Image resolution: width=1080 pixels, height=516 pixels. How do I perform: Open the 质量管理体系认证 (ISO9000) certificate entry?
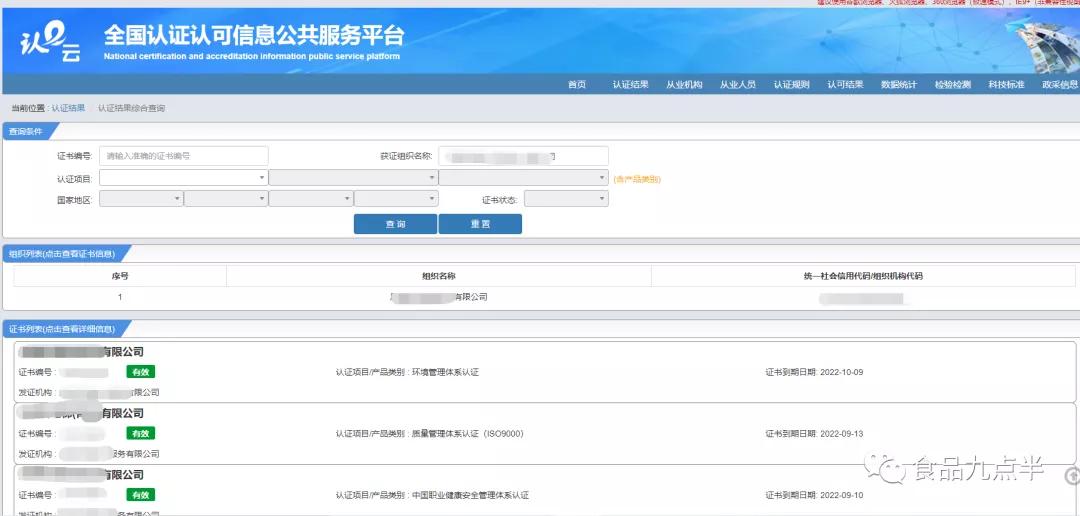[x=546, y=434]
